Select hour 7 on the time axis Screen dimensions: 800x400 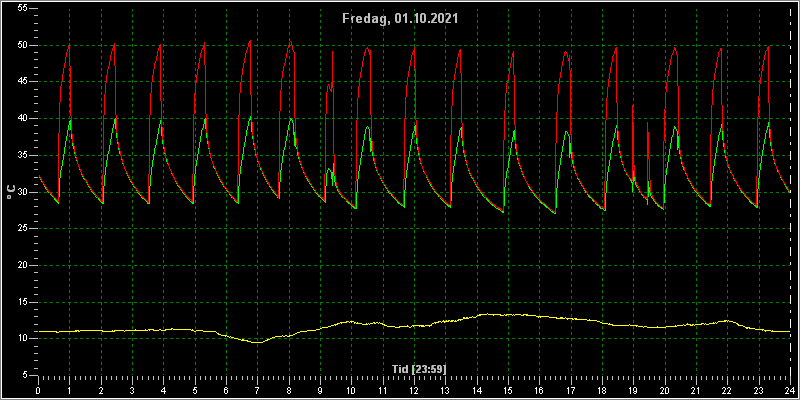[x=258, y=391]
